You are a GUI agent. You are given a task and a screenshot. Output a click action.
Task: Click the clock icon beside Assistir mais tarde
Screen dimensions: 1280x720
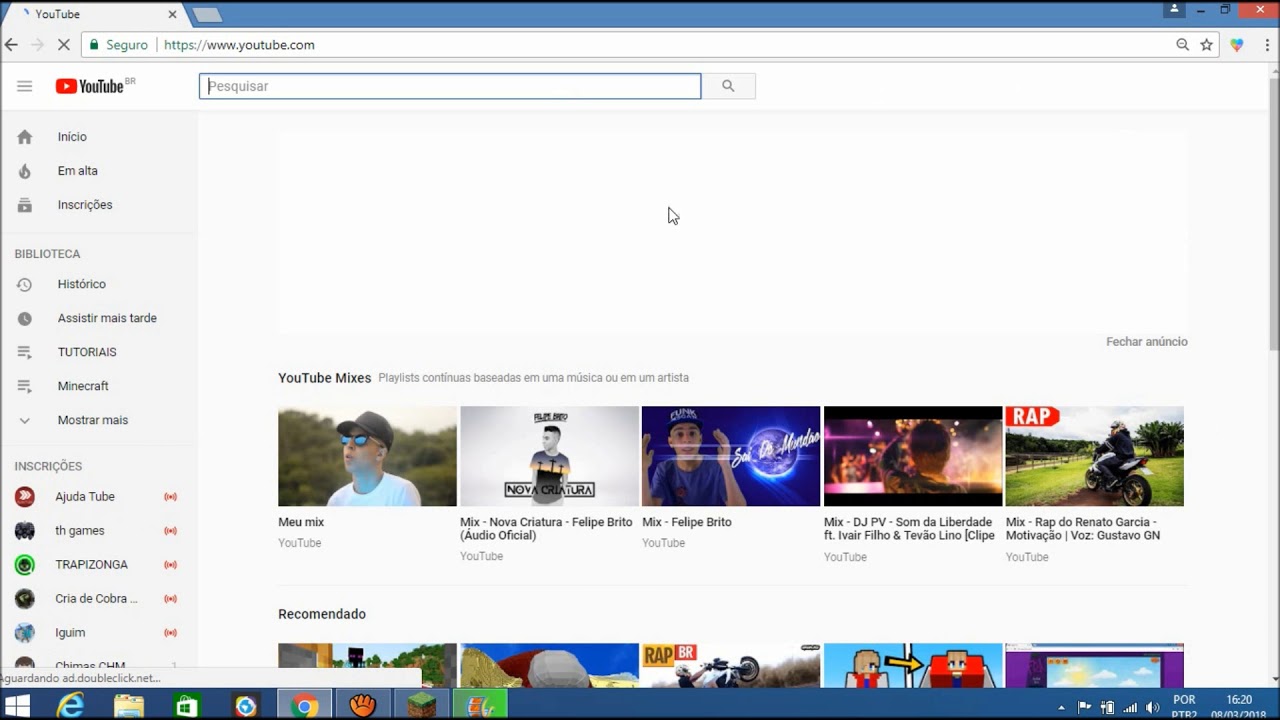tap(24, 318)
